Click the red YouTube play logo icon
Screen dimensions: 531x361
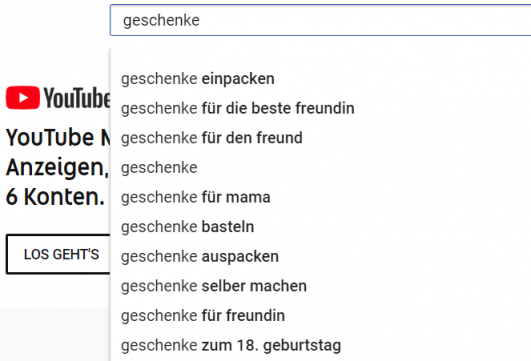pos(23,98)
